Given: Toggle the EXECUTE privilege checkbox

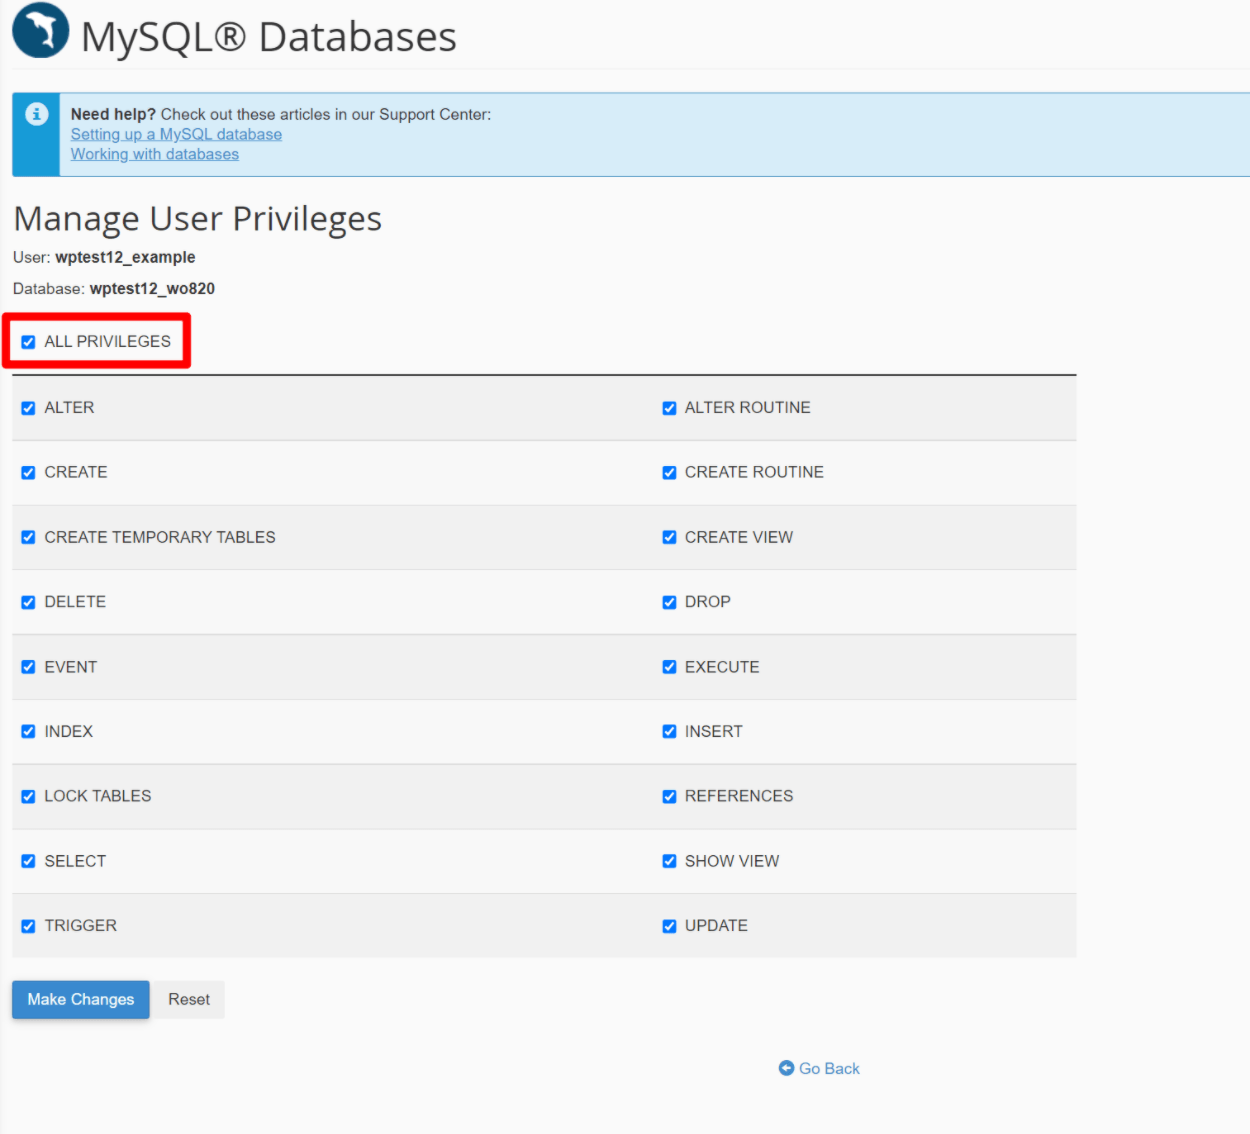Looking at the screenshot, I should tap(669, 667).
